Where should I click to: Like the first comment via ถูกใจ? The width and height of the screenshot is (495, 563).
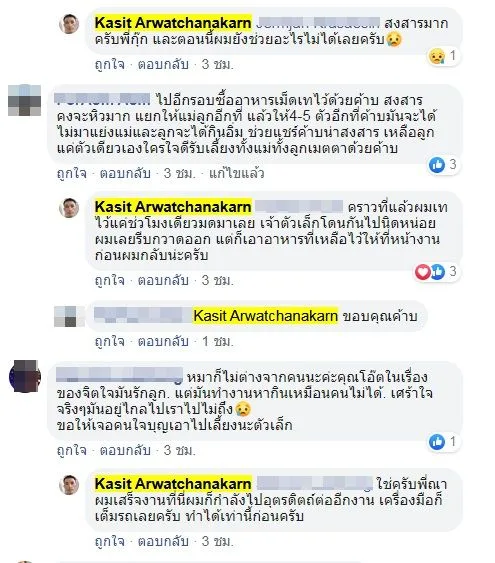109,65
